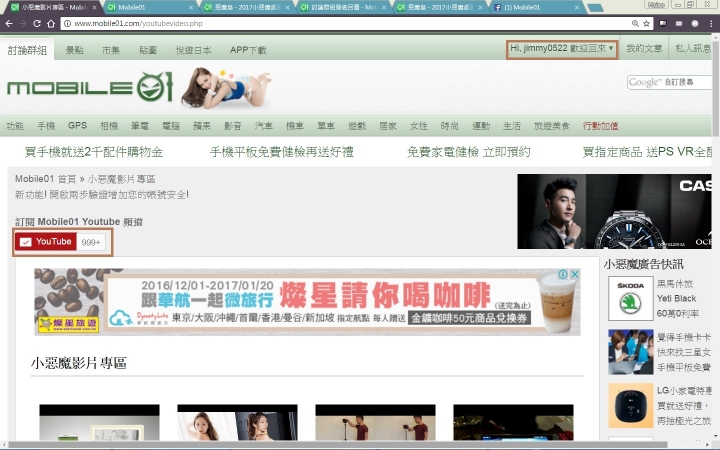
Task: Reload the page with the refresh icon
Action: (37, 23)
